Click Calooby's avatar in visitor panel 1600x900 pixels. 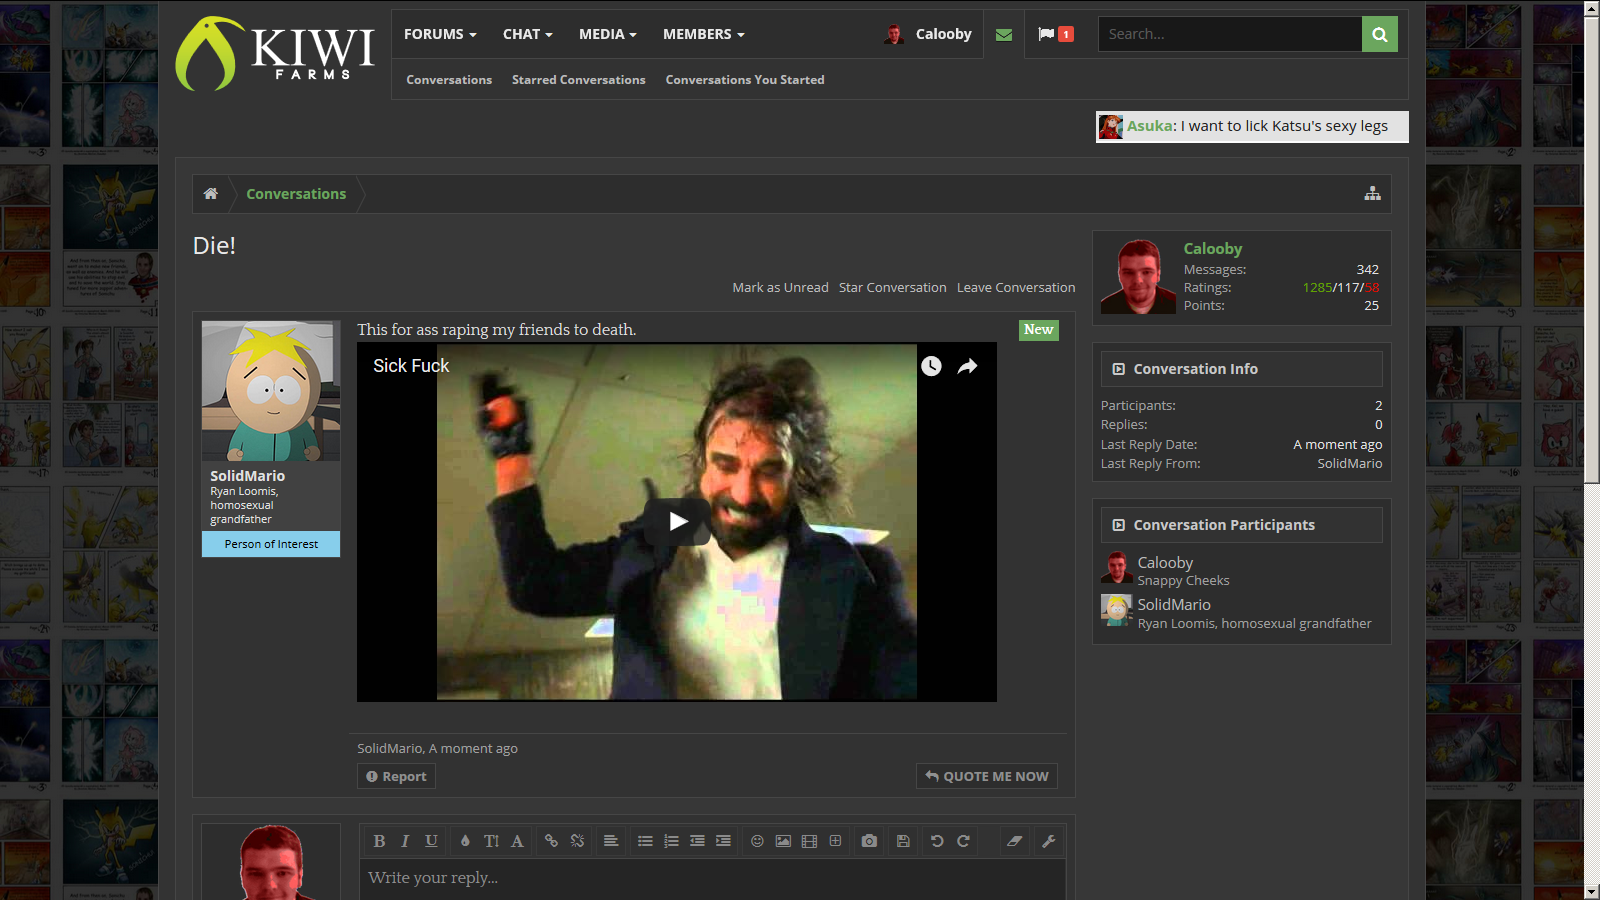[1138, 277]
